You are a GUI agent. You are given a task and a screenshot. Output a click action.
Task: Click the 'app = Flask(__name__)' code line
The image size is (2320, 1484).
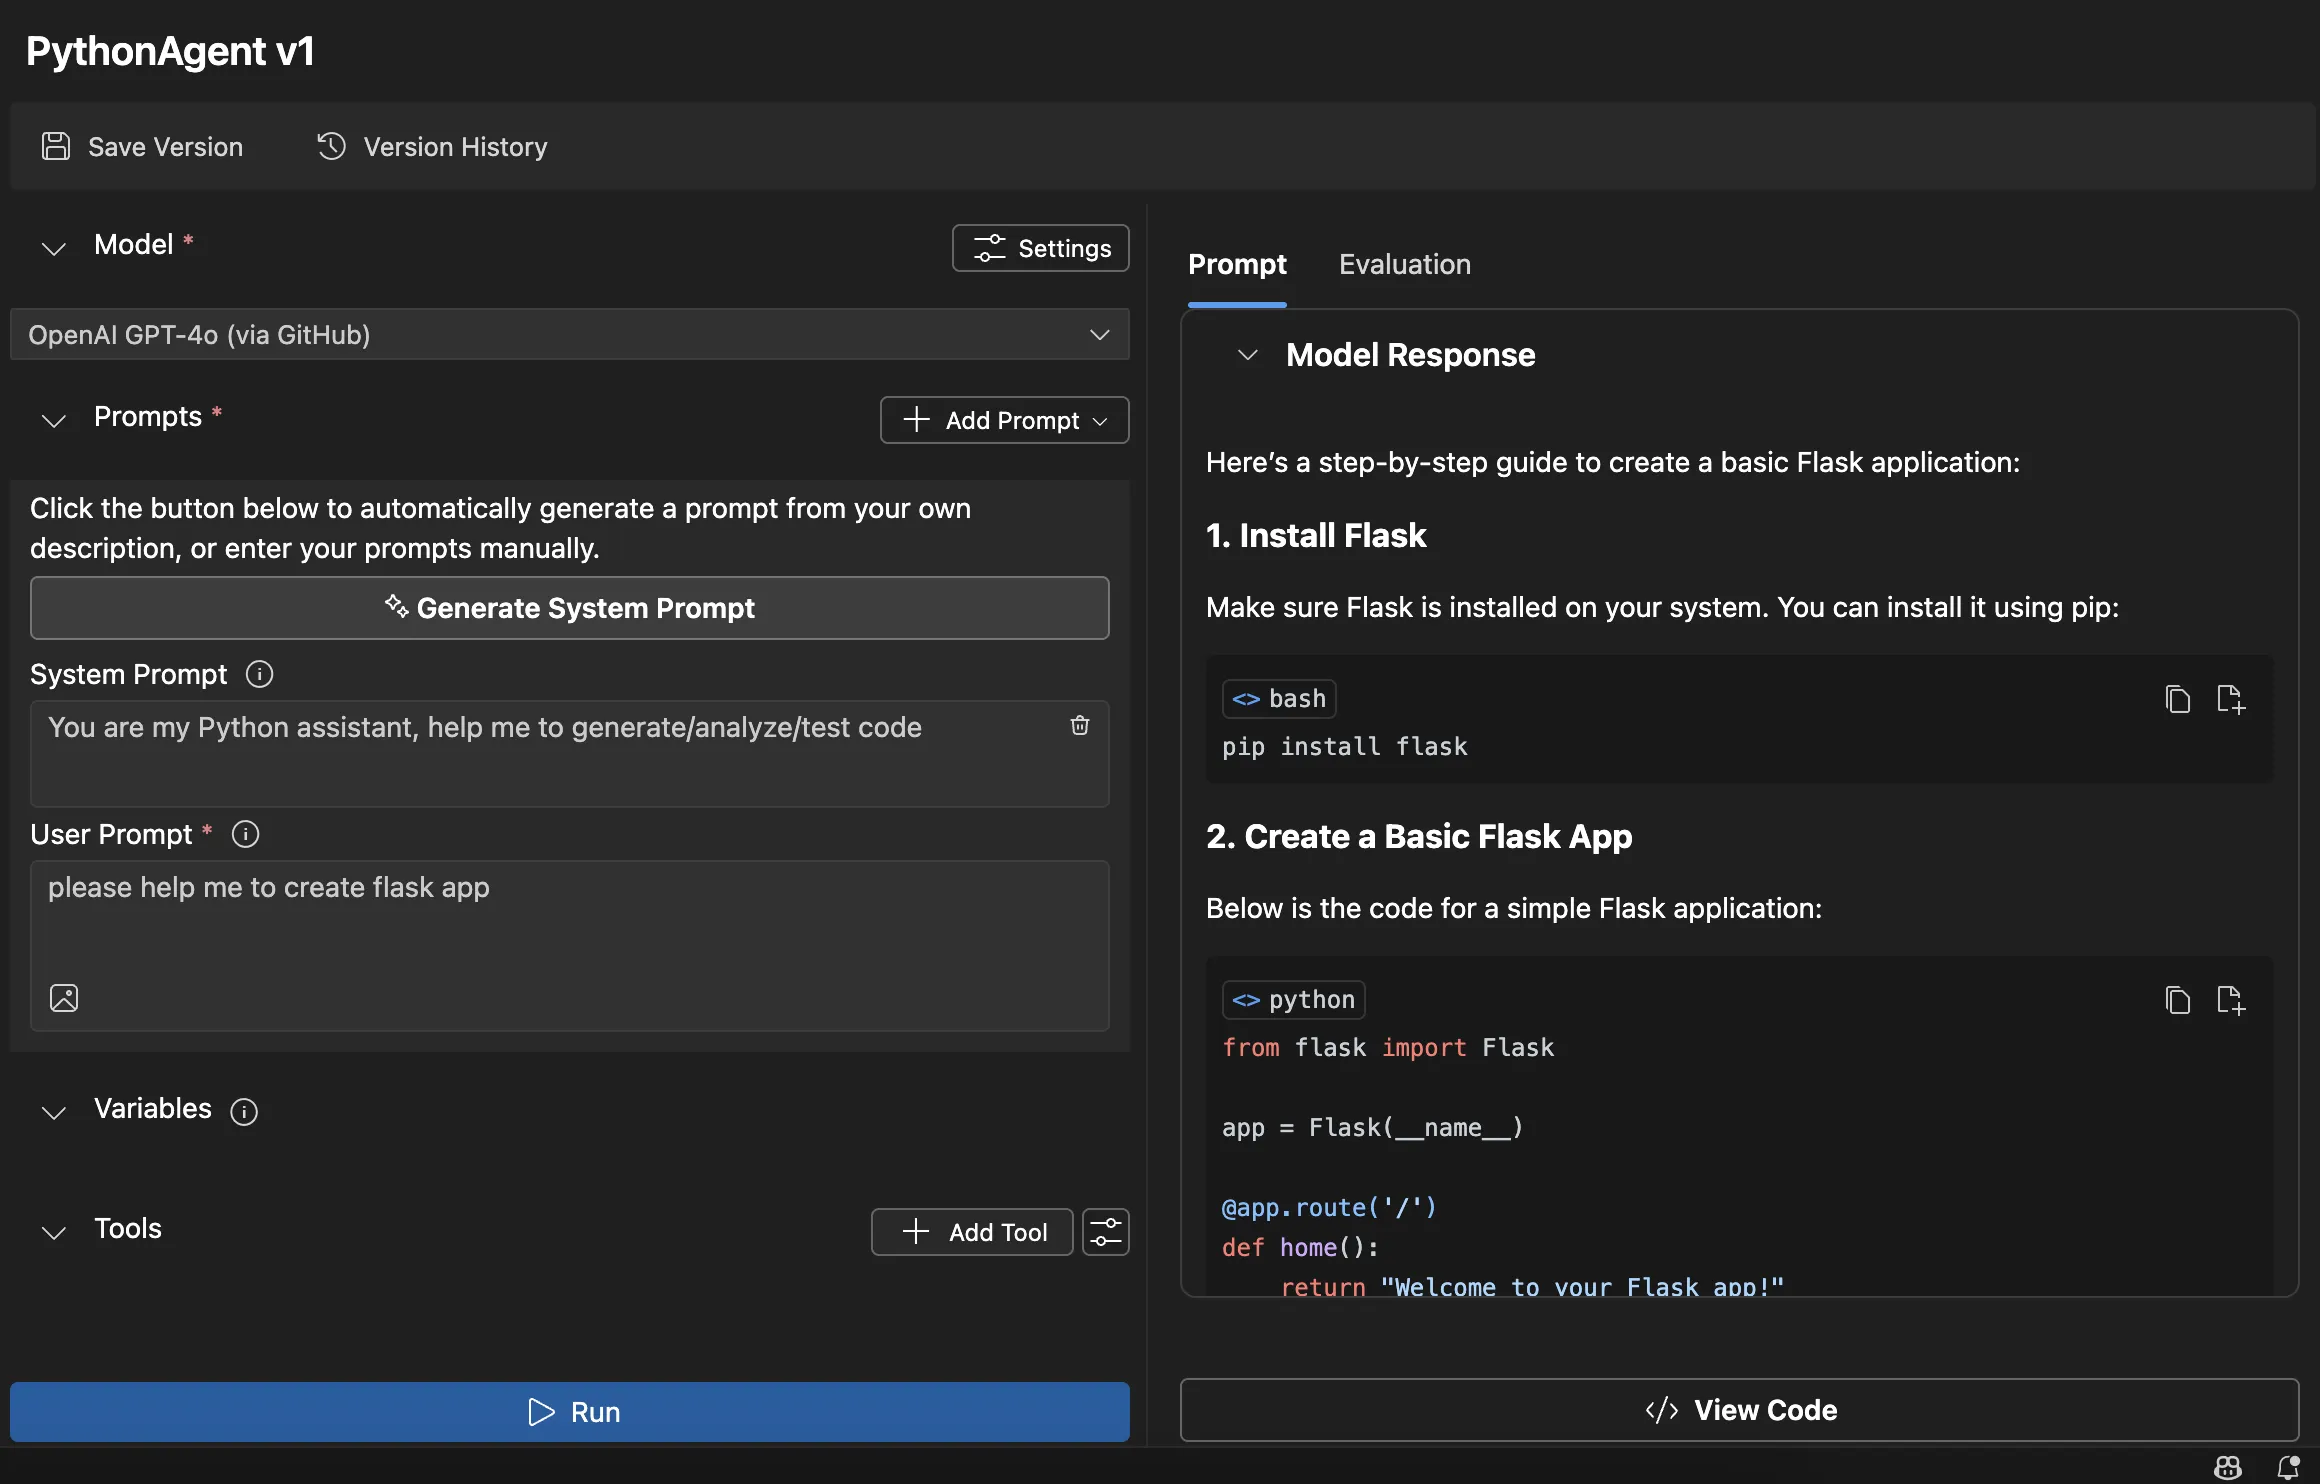click(1372, 1128)
